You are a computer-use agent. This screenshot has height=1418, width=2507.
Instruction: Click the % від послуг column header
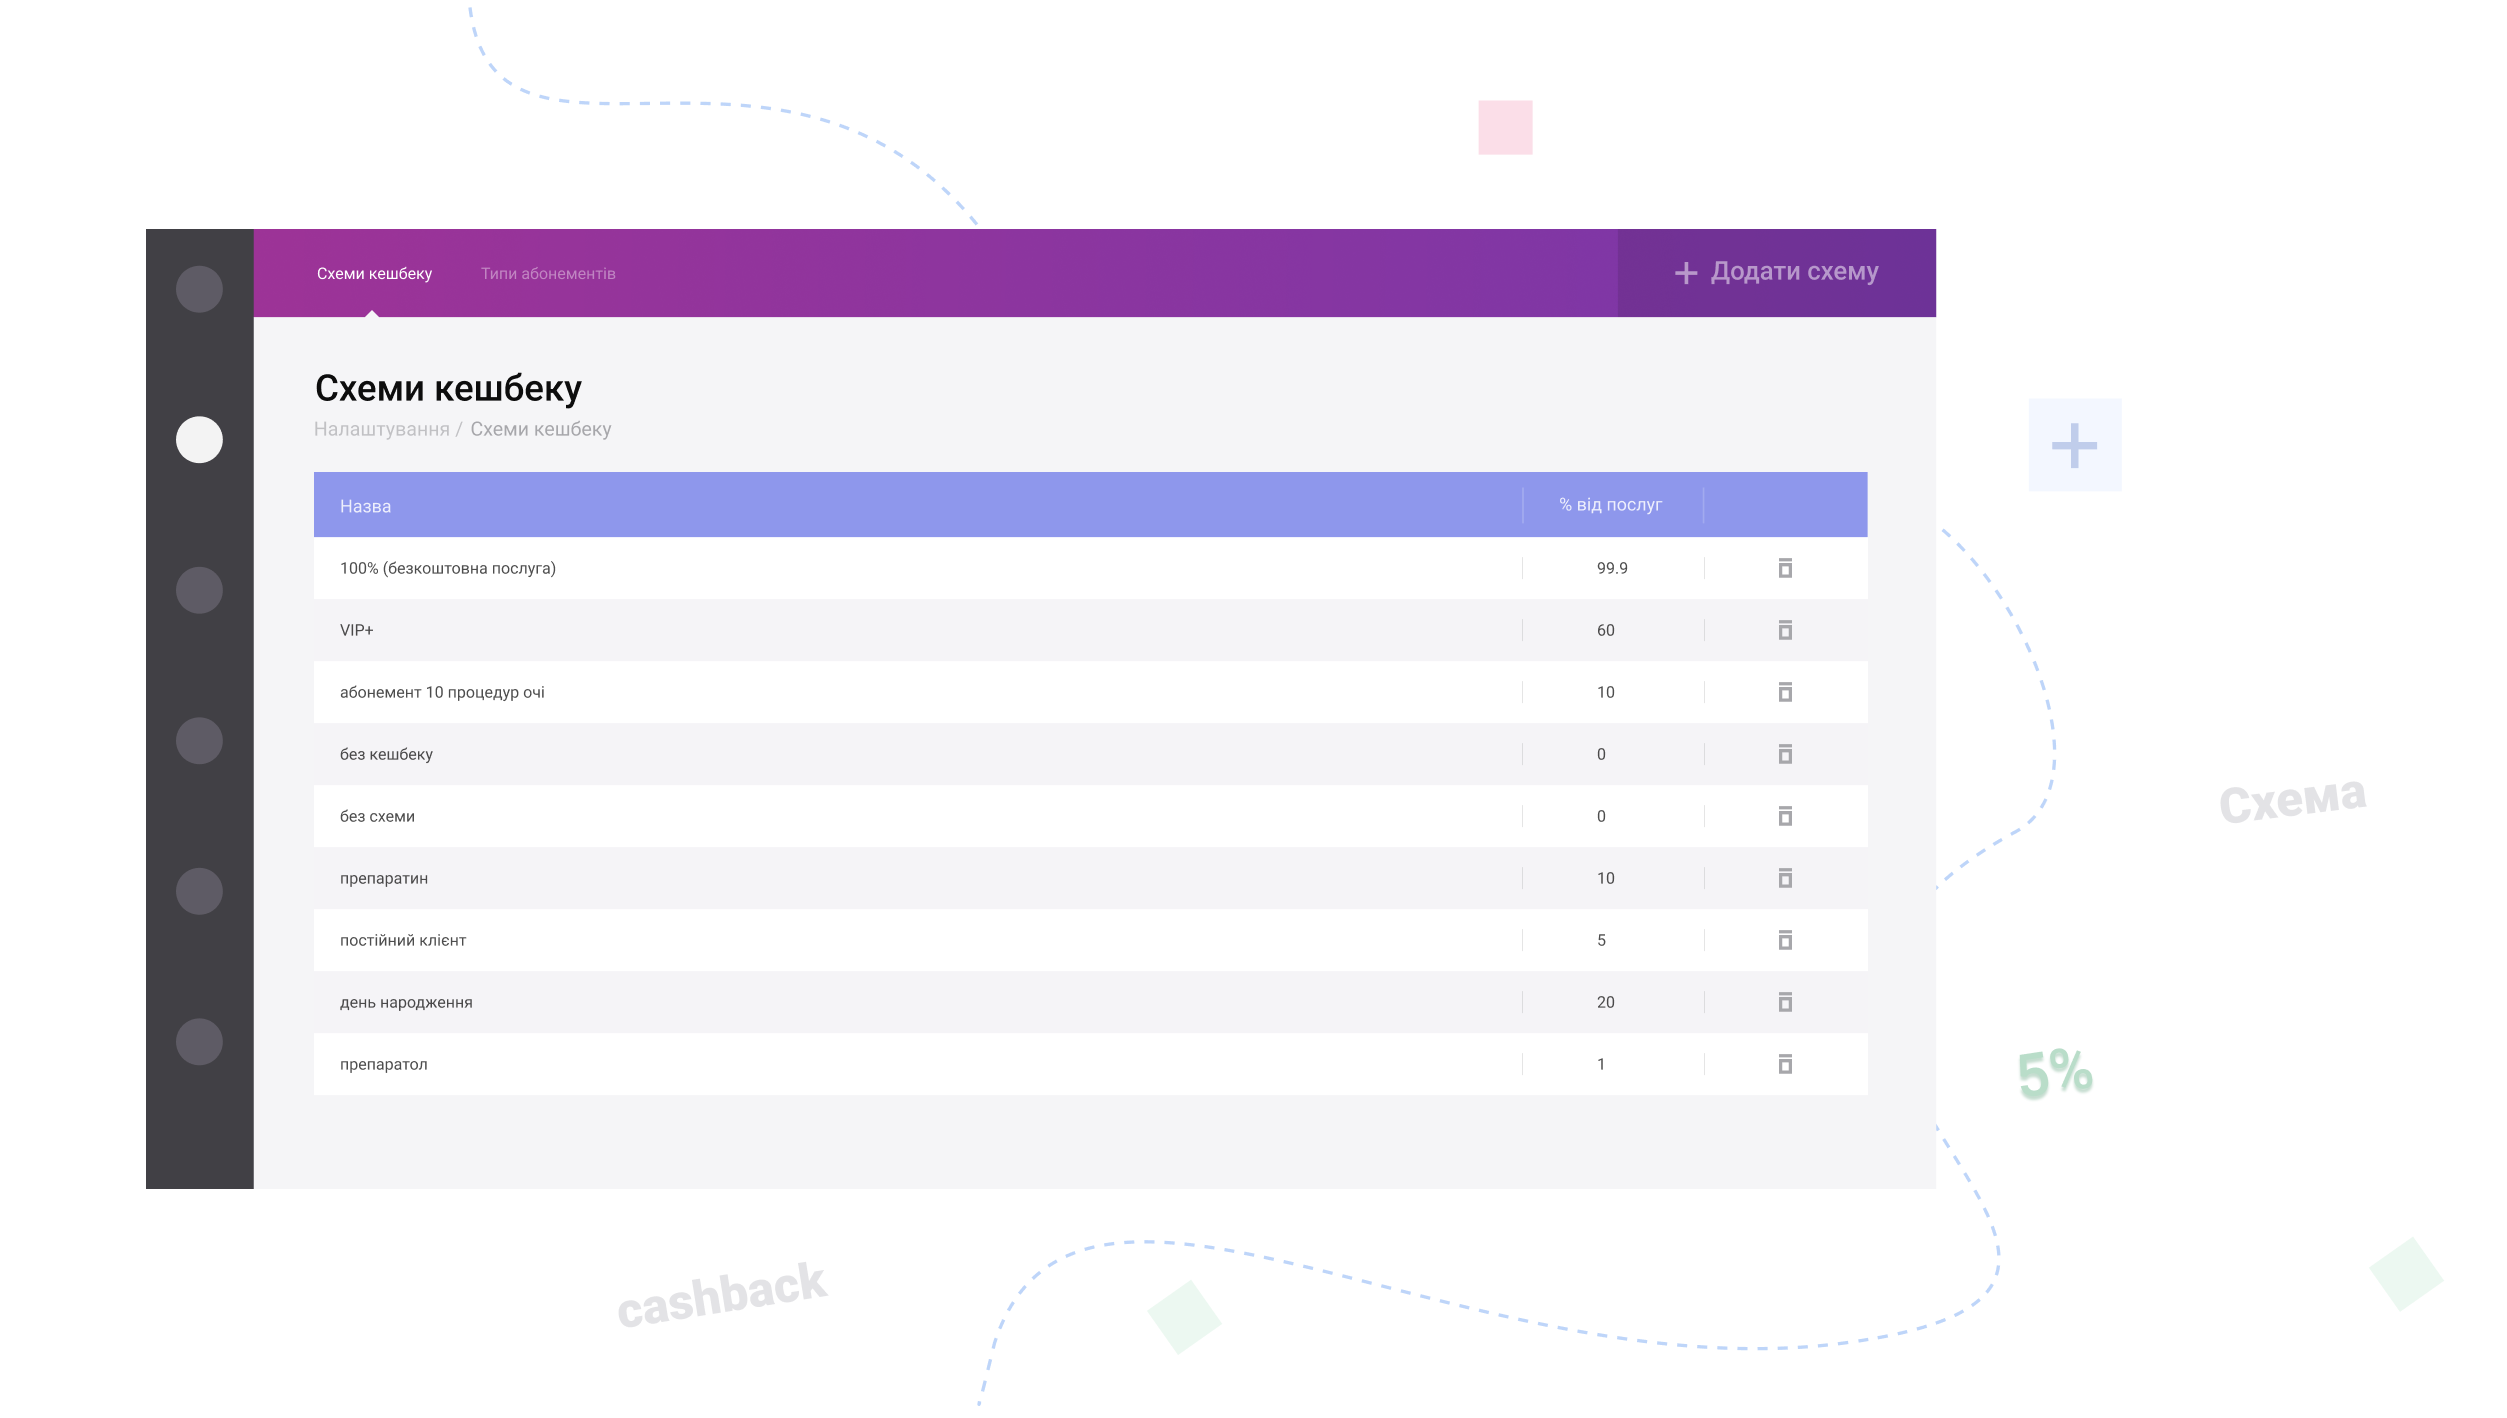(x=1610, y=505)
